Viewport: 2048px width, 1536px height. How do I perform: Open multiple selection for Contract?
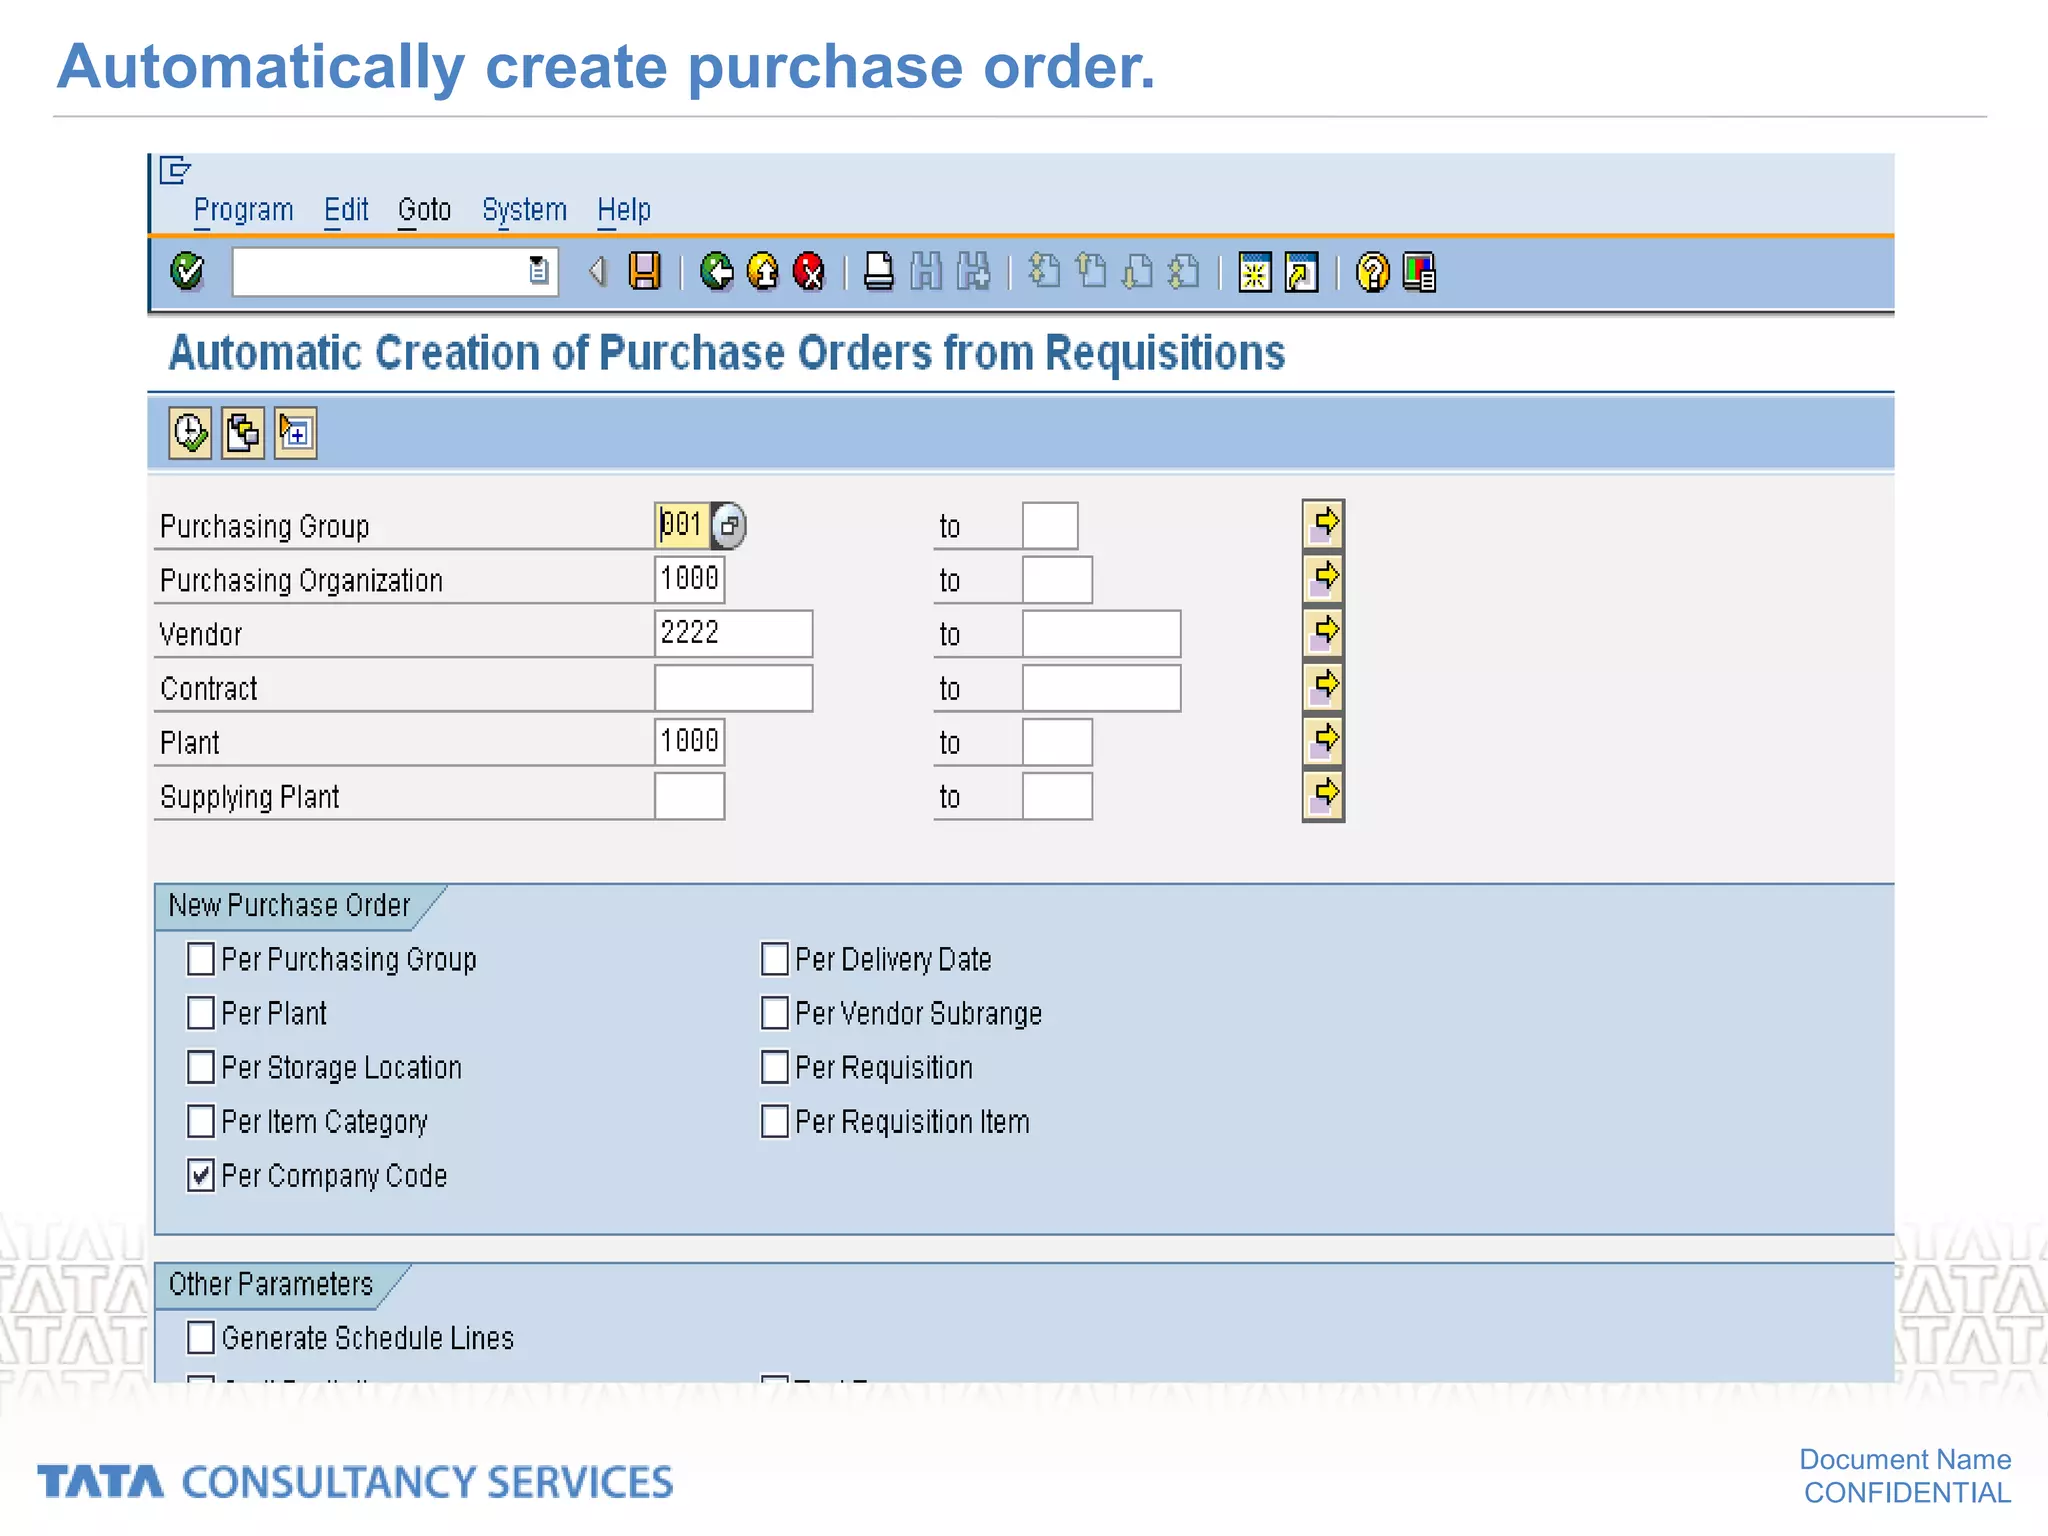(x=1323, y=686)
